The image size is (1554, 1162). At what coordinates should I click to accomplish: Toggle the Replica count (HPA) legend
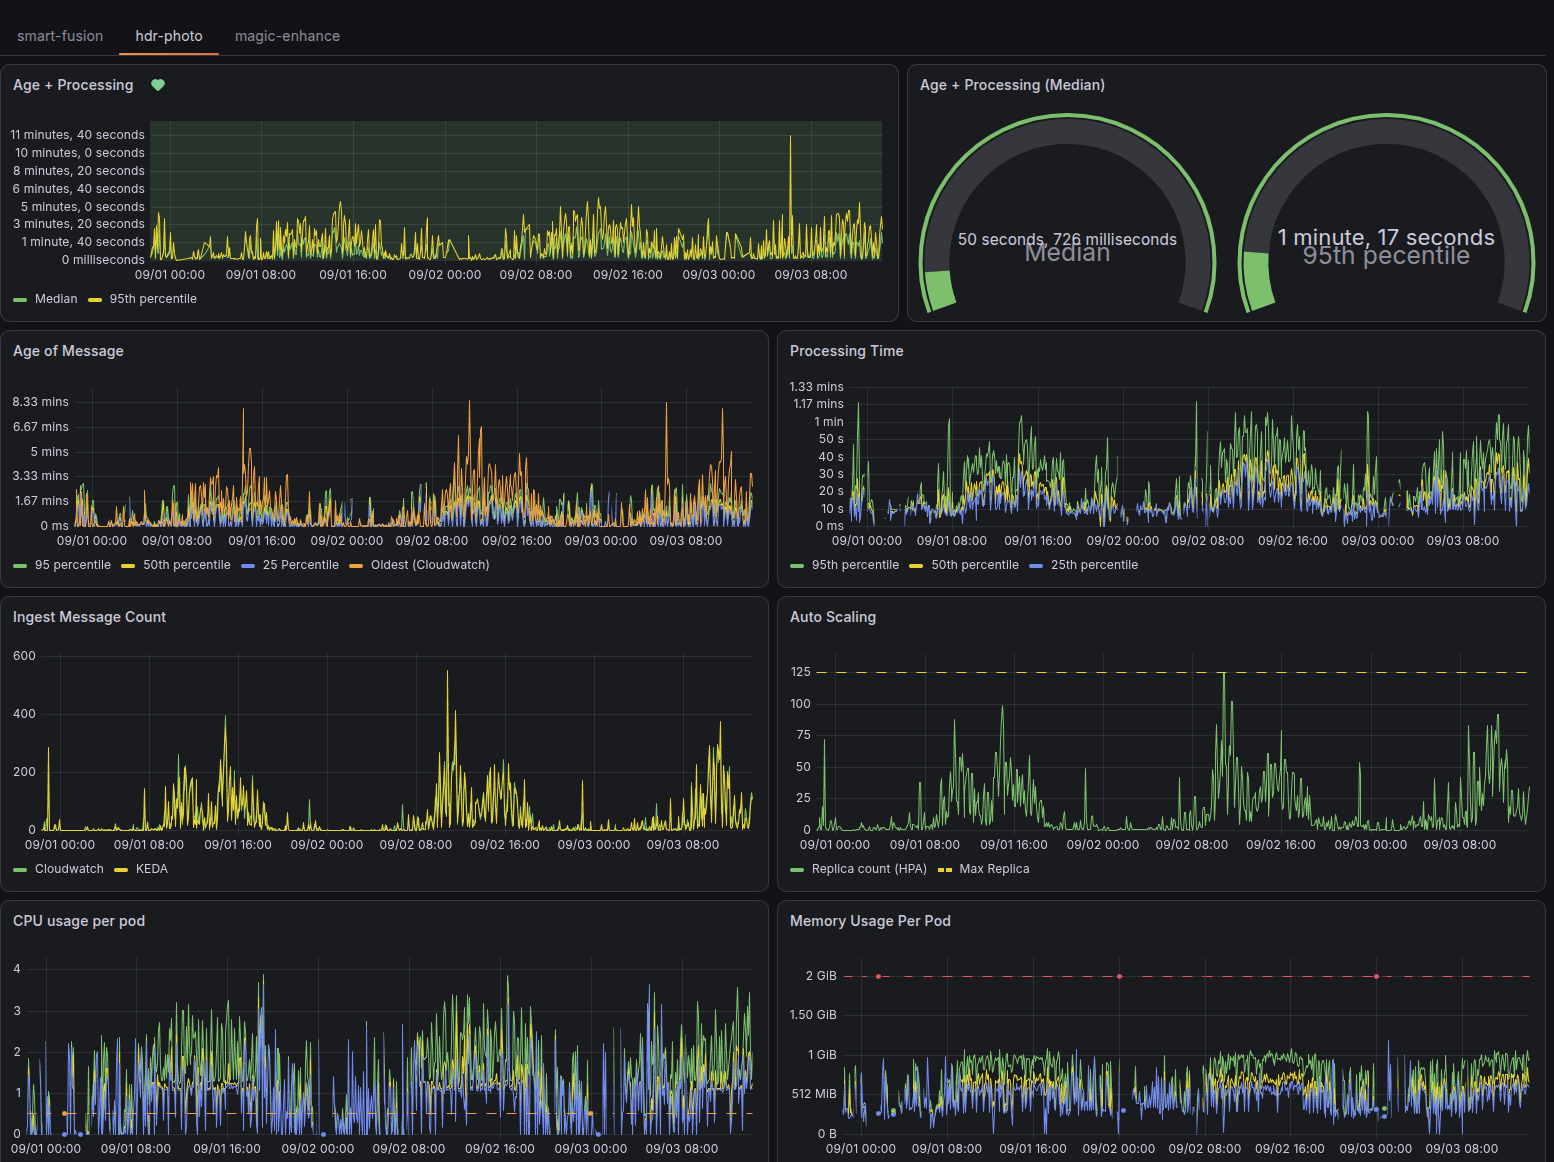pyautogui.click(x=869, y=869)
